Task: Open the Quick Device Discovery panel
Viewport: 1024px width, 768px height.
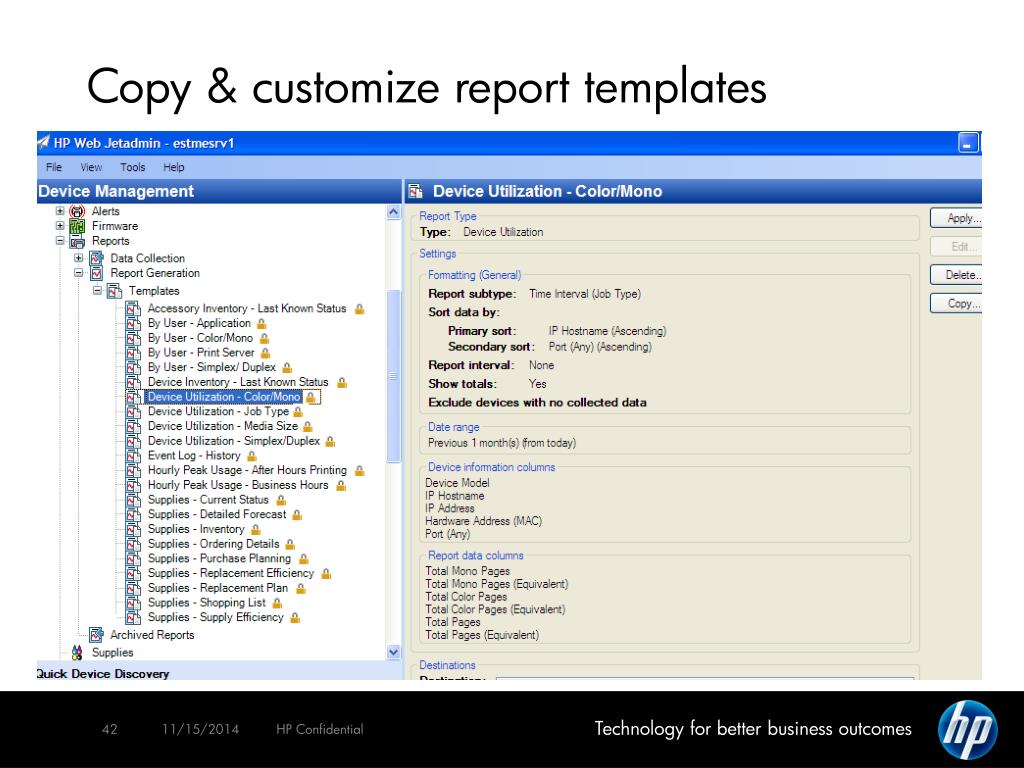Action: click(x=103, y=674)
